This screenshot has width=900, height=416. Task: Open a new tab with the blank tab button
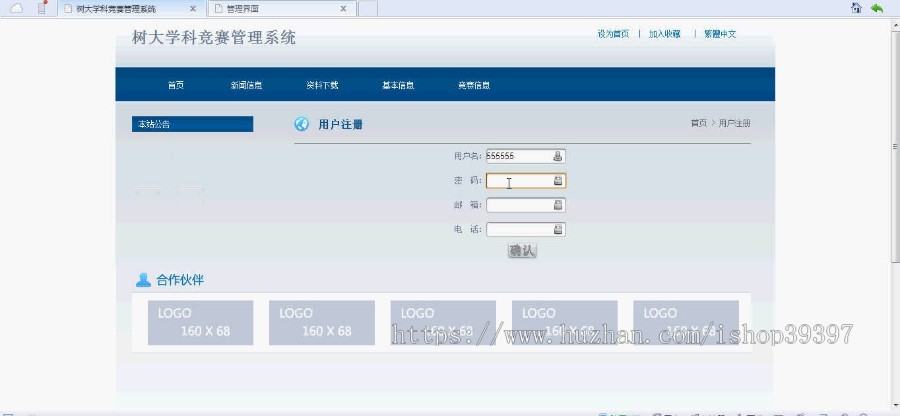pyautogui.click(x=368, y=9)
